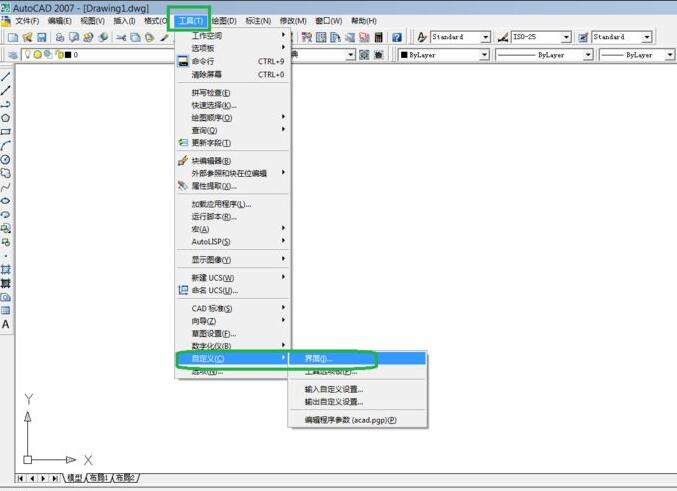This screenshot has height=491, width=677.
Task: Choose 输入自定义设置... in submenu
Action: point(357,389)
